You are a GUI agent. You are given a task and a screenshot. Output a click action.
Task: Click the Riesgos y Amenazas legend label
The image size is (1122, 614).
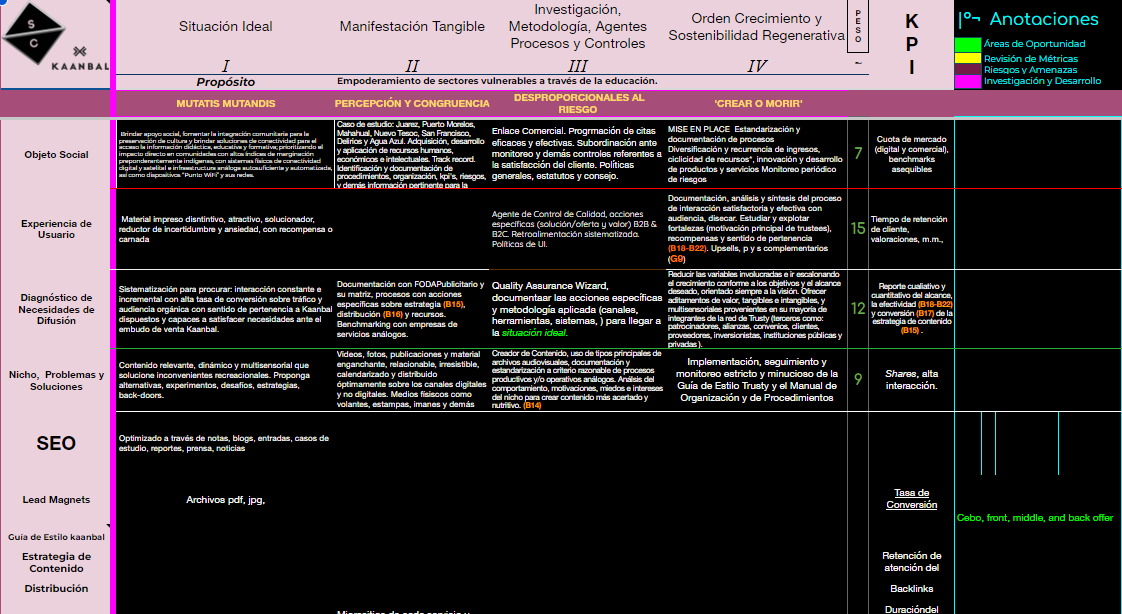point(1030,69)
